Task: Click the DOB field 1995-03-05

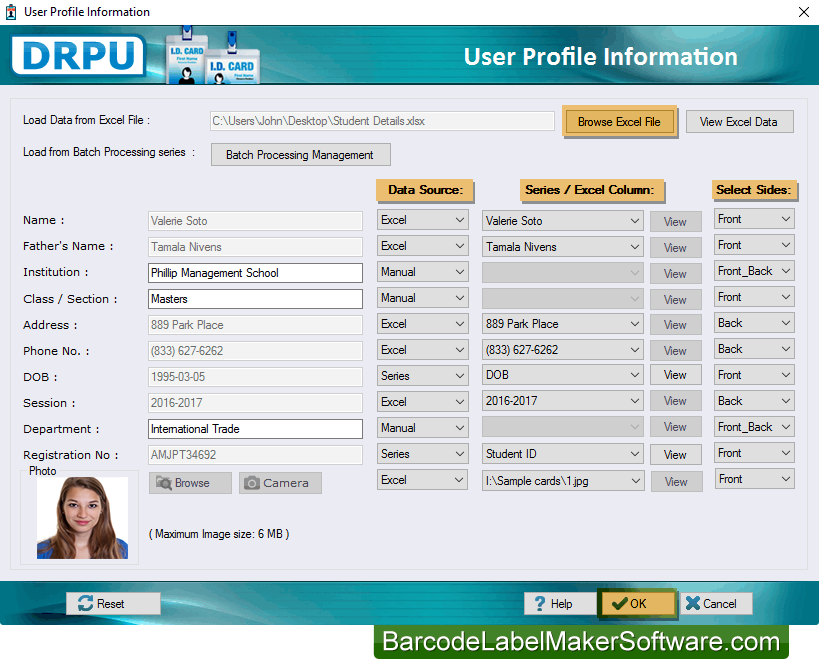Action: pyautogui.click(x=255, y=377)
